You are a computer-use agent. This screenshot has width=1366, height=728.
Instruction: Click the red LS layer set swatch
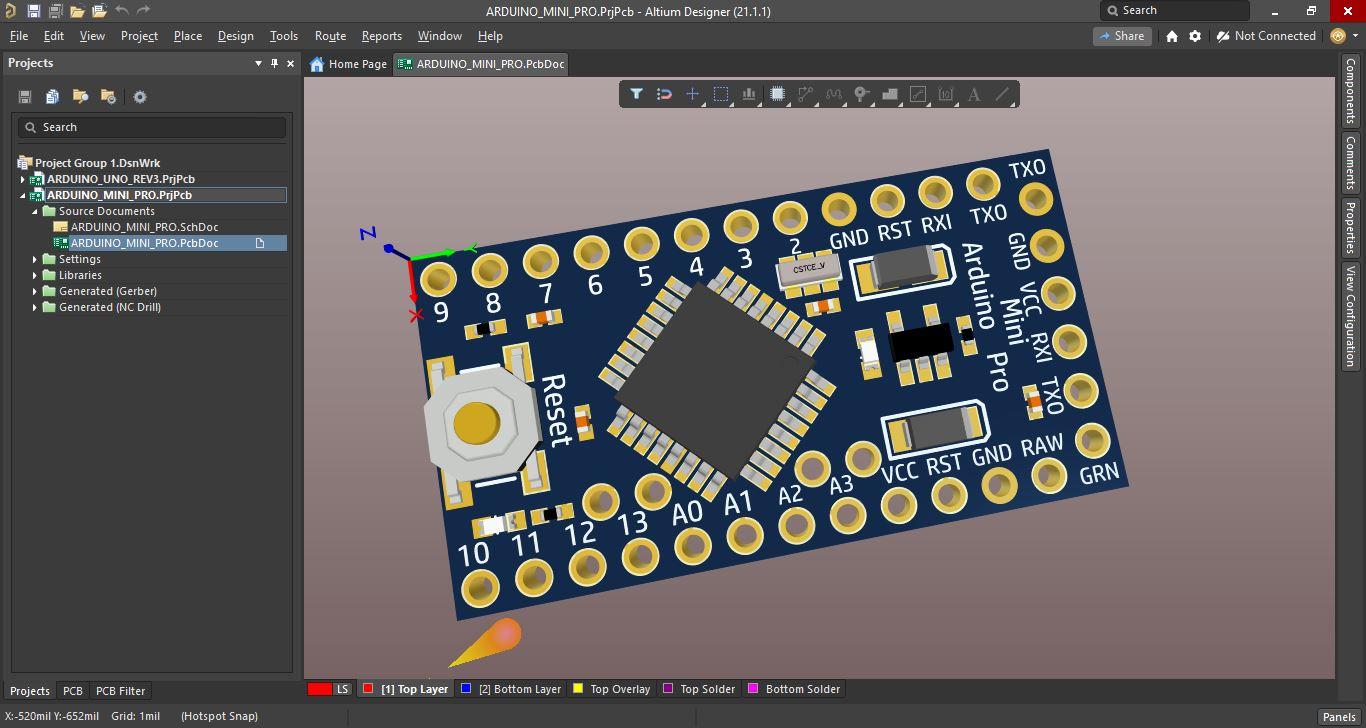point(320,689)
